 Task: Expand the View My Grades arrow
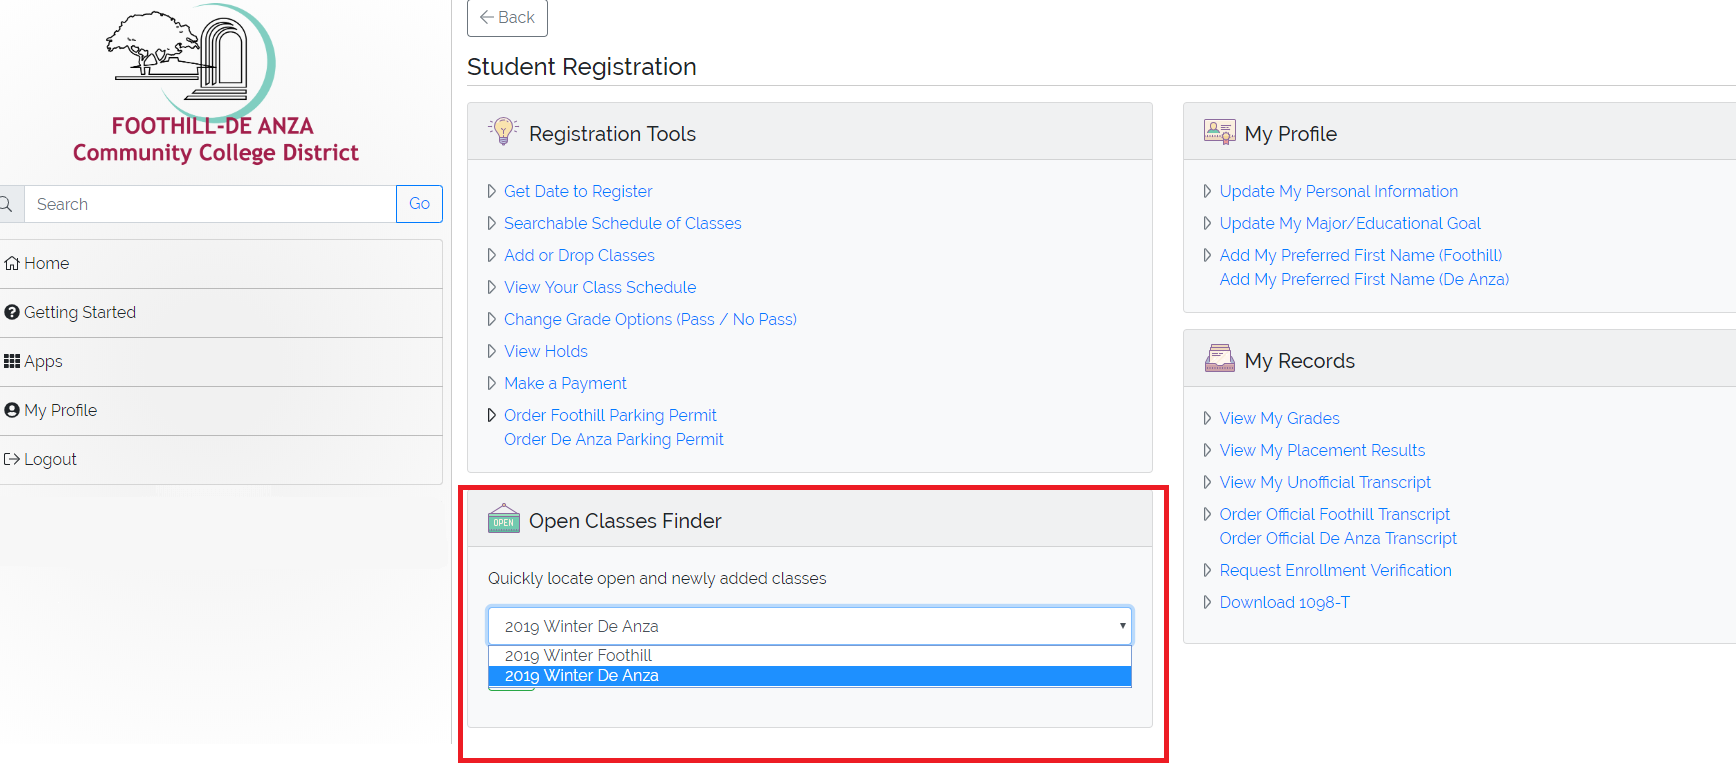(x=1206, y=418)
